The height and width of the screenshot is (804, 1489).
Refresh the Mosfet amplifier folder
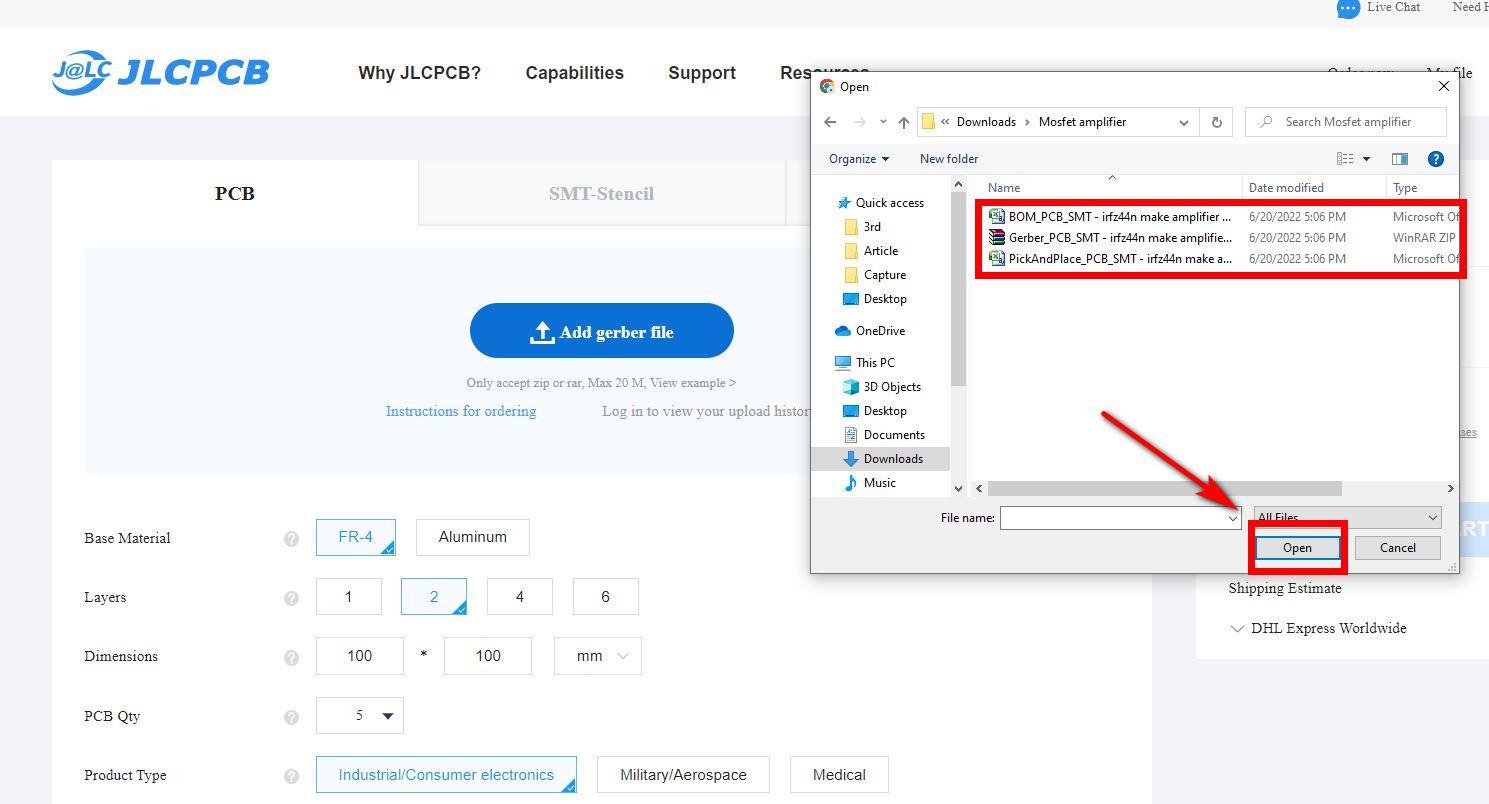(x=1216, y=122)
